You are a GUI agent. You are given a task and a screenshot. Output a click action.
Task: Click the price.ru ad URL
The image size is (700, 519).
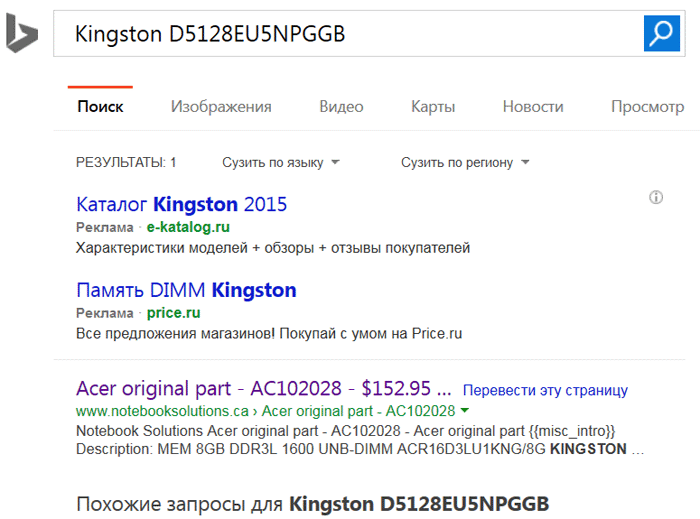click(x=173, y=313)
